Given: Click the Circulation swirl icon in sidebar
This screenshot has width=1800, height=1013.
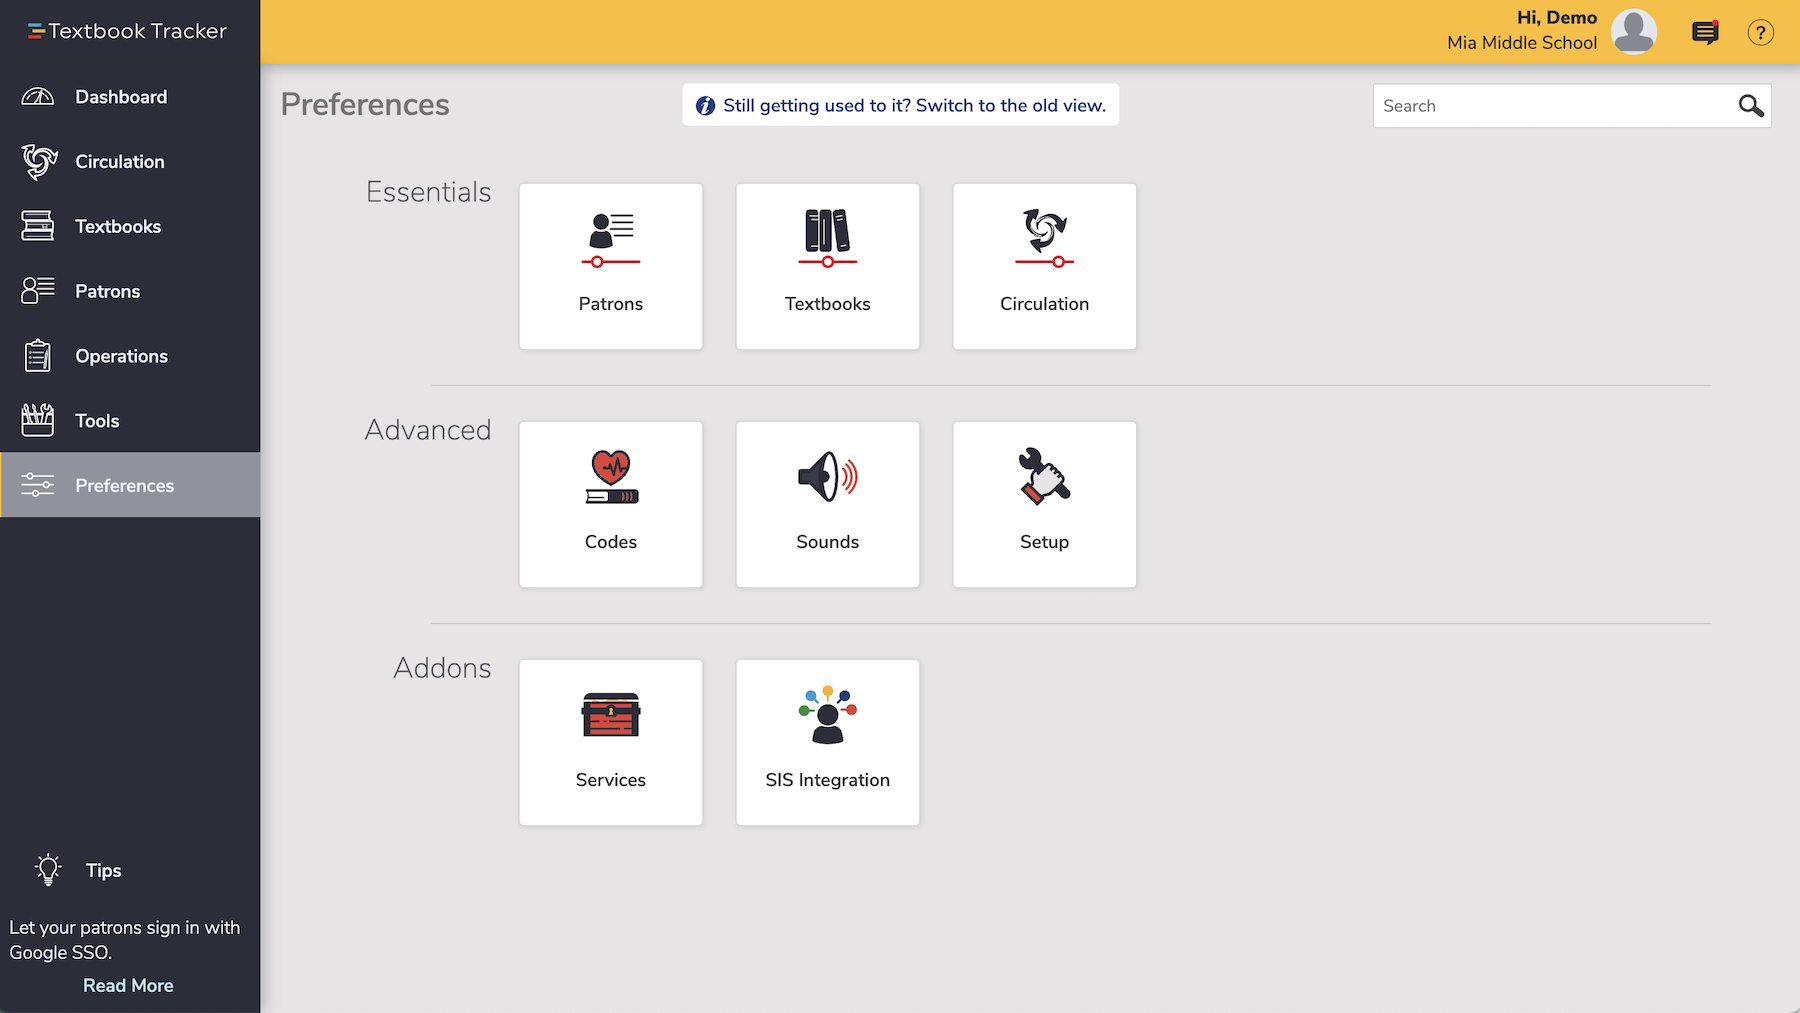Looking at the screenshot, I should (x=39, y=161).
